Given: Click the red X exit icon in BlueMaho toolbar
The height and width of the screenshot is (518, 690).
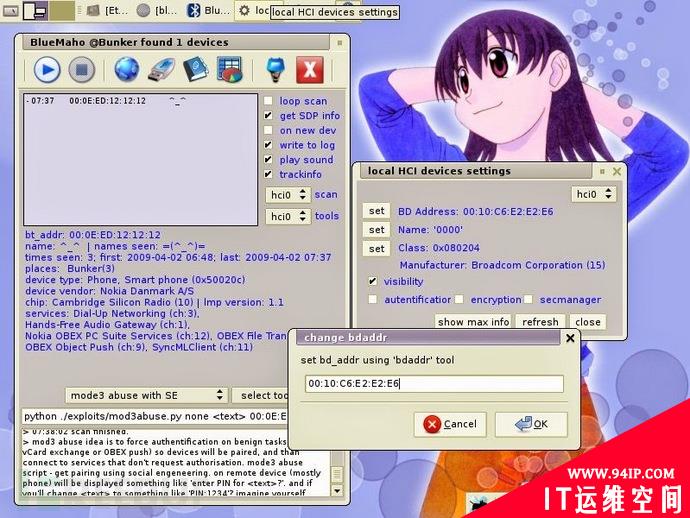Looking at the screenshot, I should click(310, 70).
